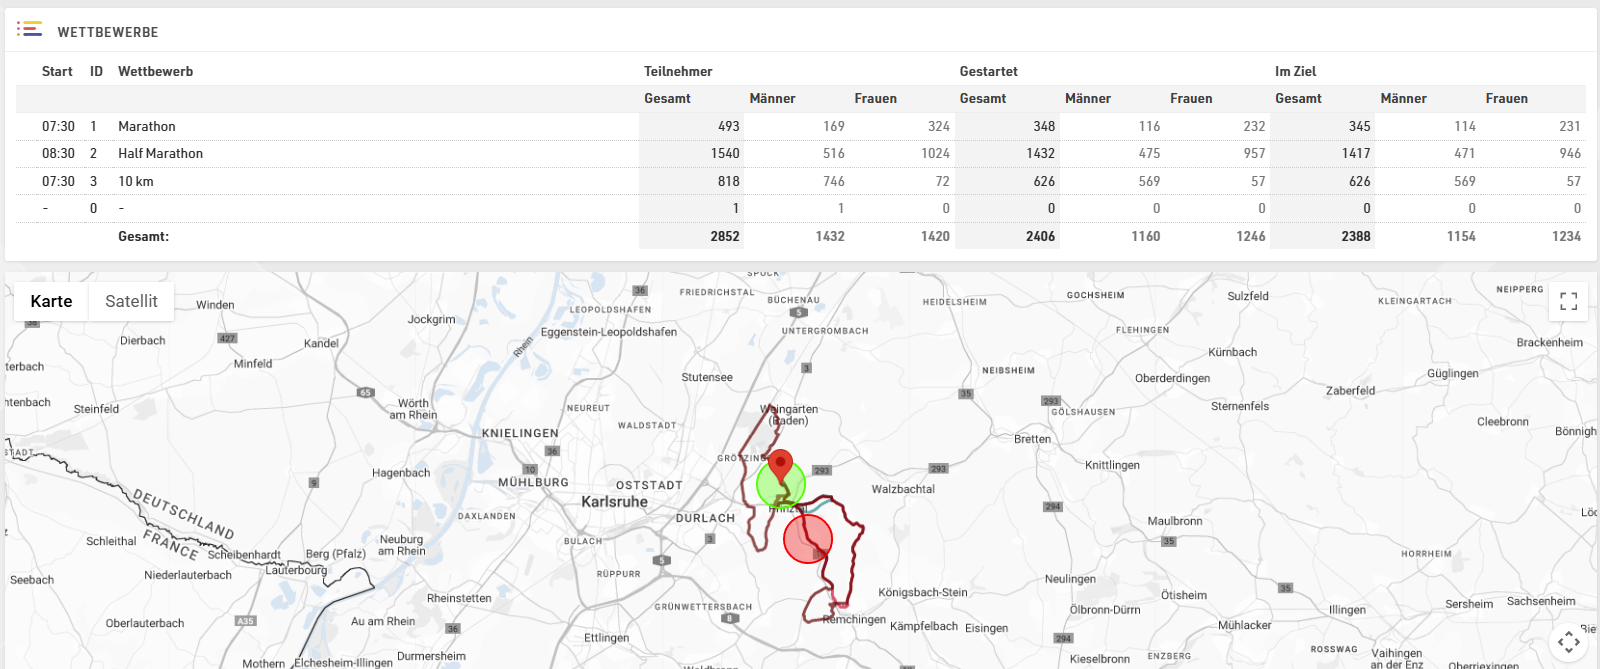Click the Start column header
The width and height of the screenshot is (1600, 669).
[x=57, y=71]
